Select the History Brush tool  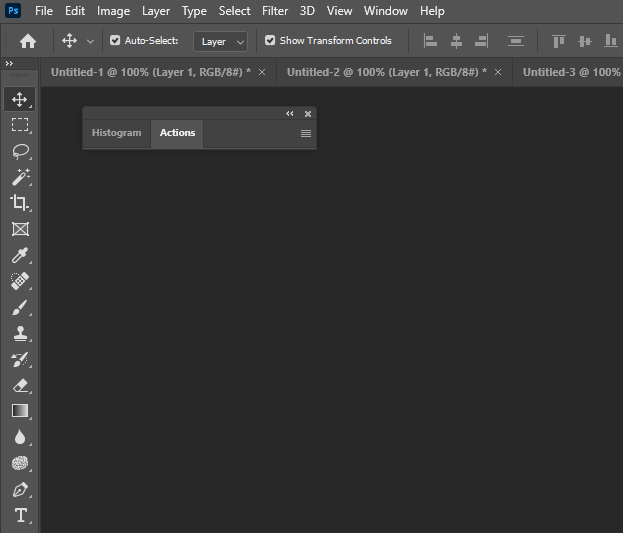20,360
